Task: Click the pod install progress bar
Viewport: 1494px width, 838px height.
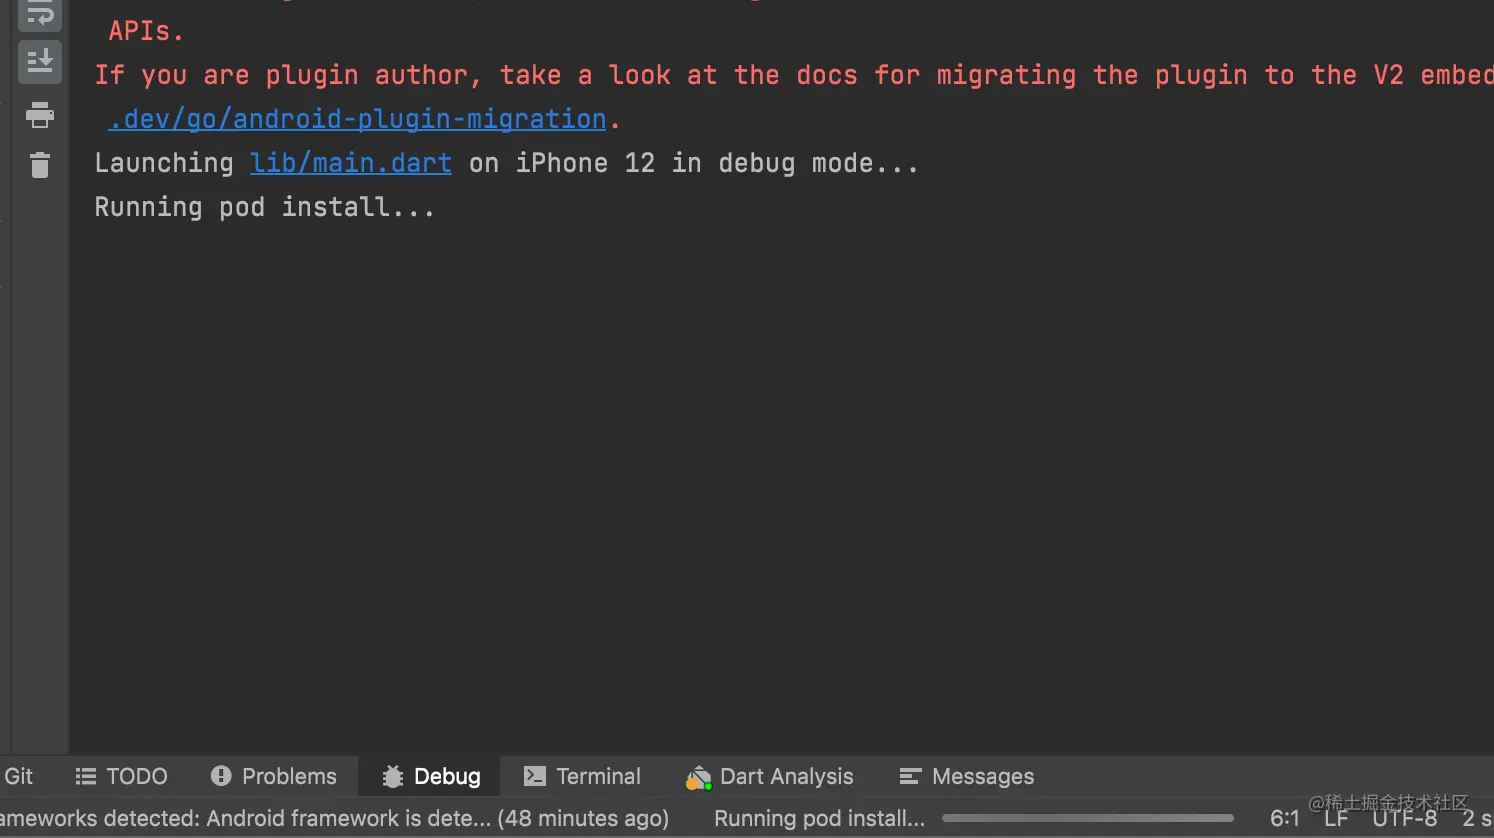Action: (x=1088, y=818)
